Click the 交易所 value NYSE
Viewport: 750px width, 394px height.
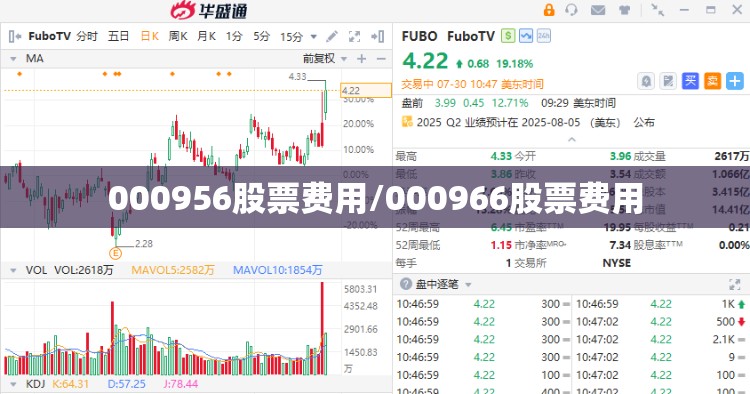tap(617, 263)
